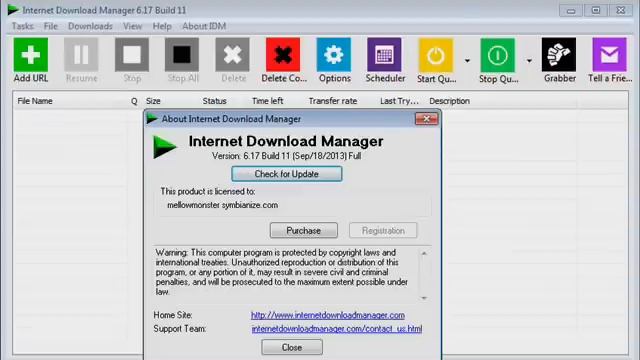The image size is (640, 360).
Task: Click the 'Home Site:' label
Action: pos(173,315)
